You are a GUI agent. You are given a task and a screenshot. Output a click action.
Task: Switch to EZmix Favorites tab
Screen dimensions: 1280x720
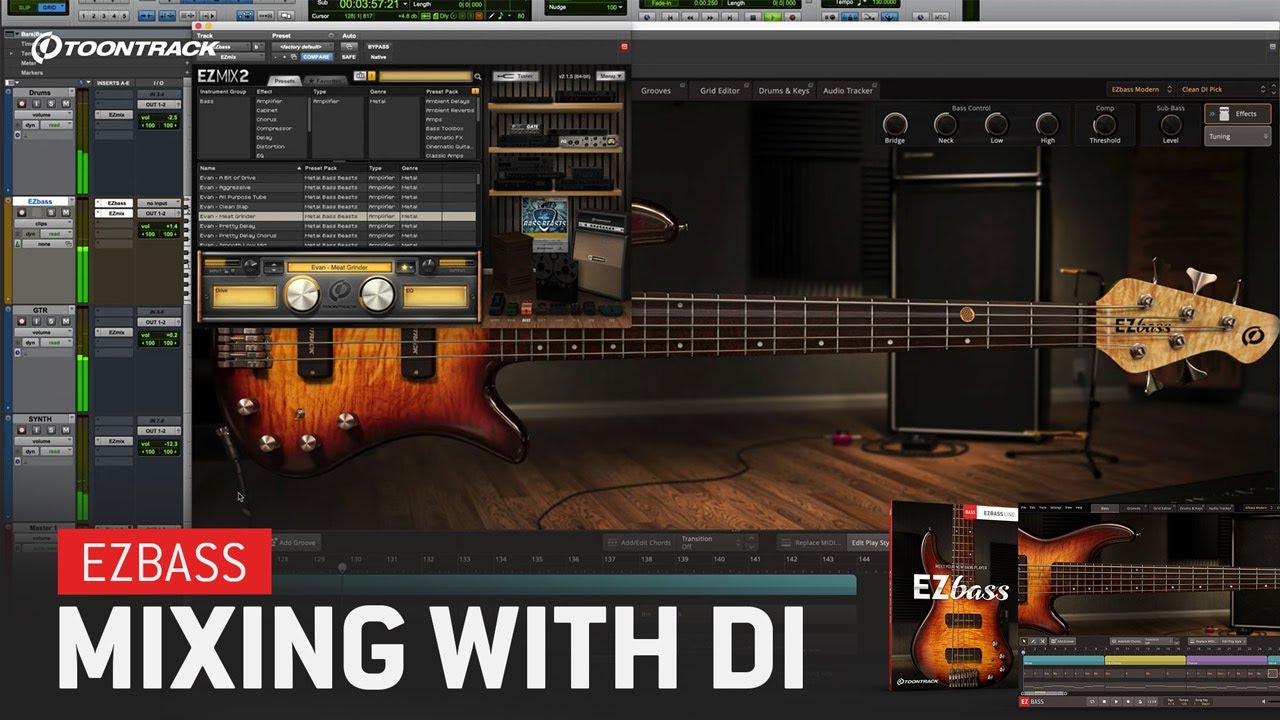click(x=326, y=81)
